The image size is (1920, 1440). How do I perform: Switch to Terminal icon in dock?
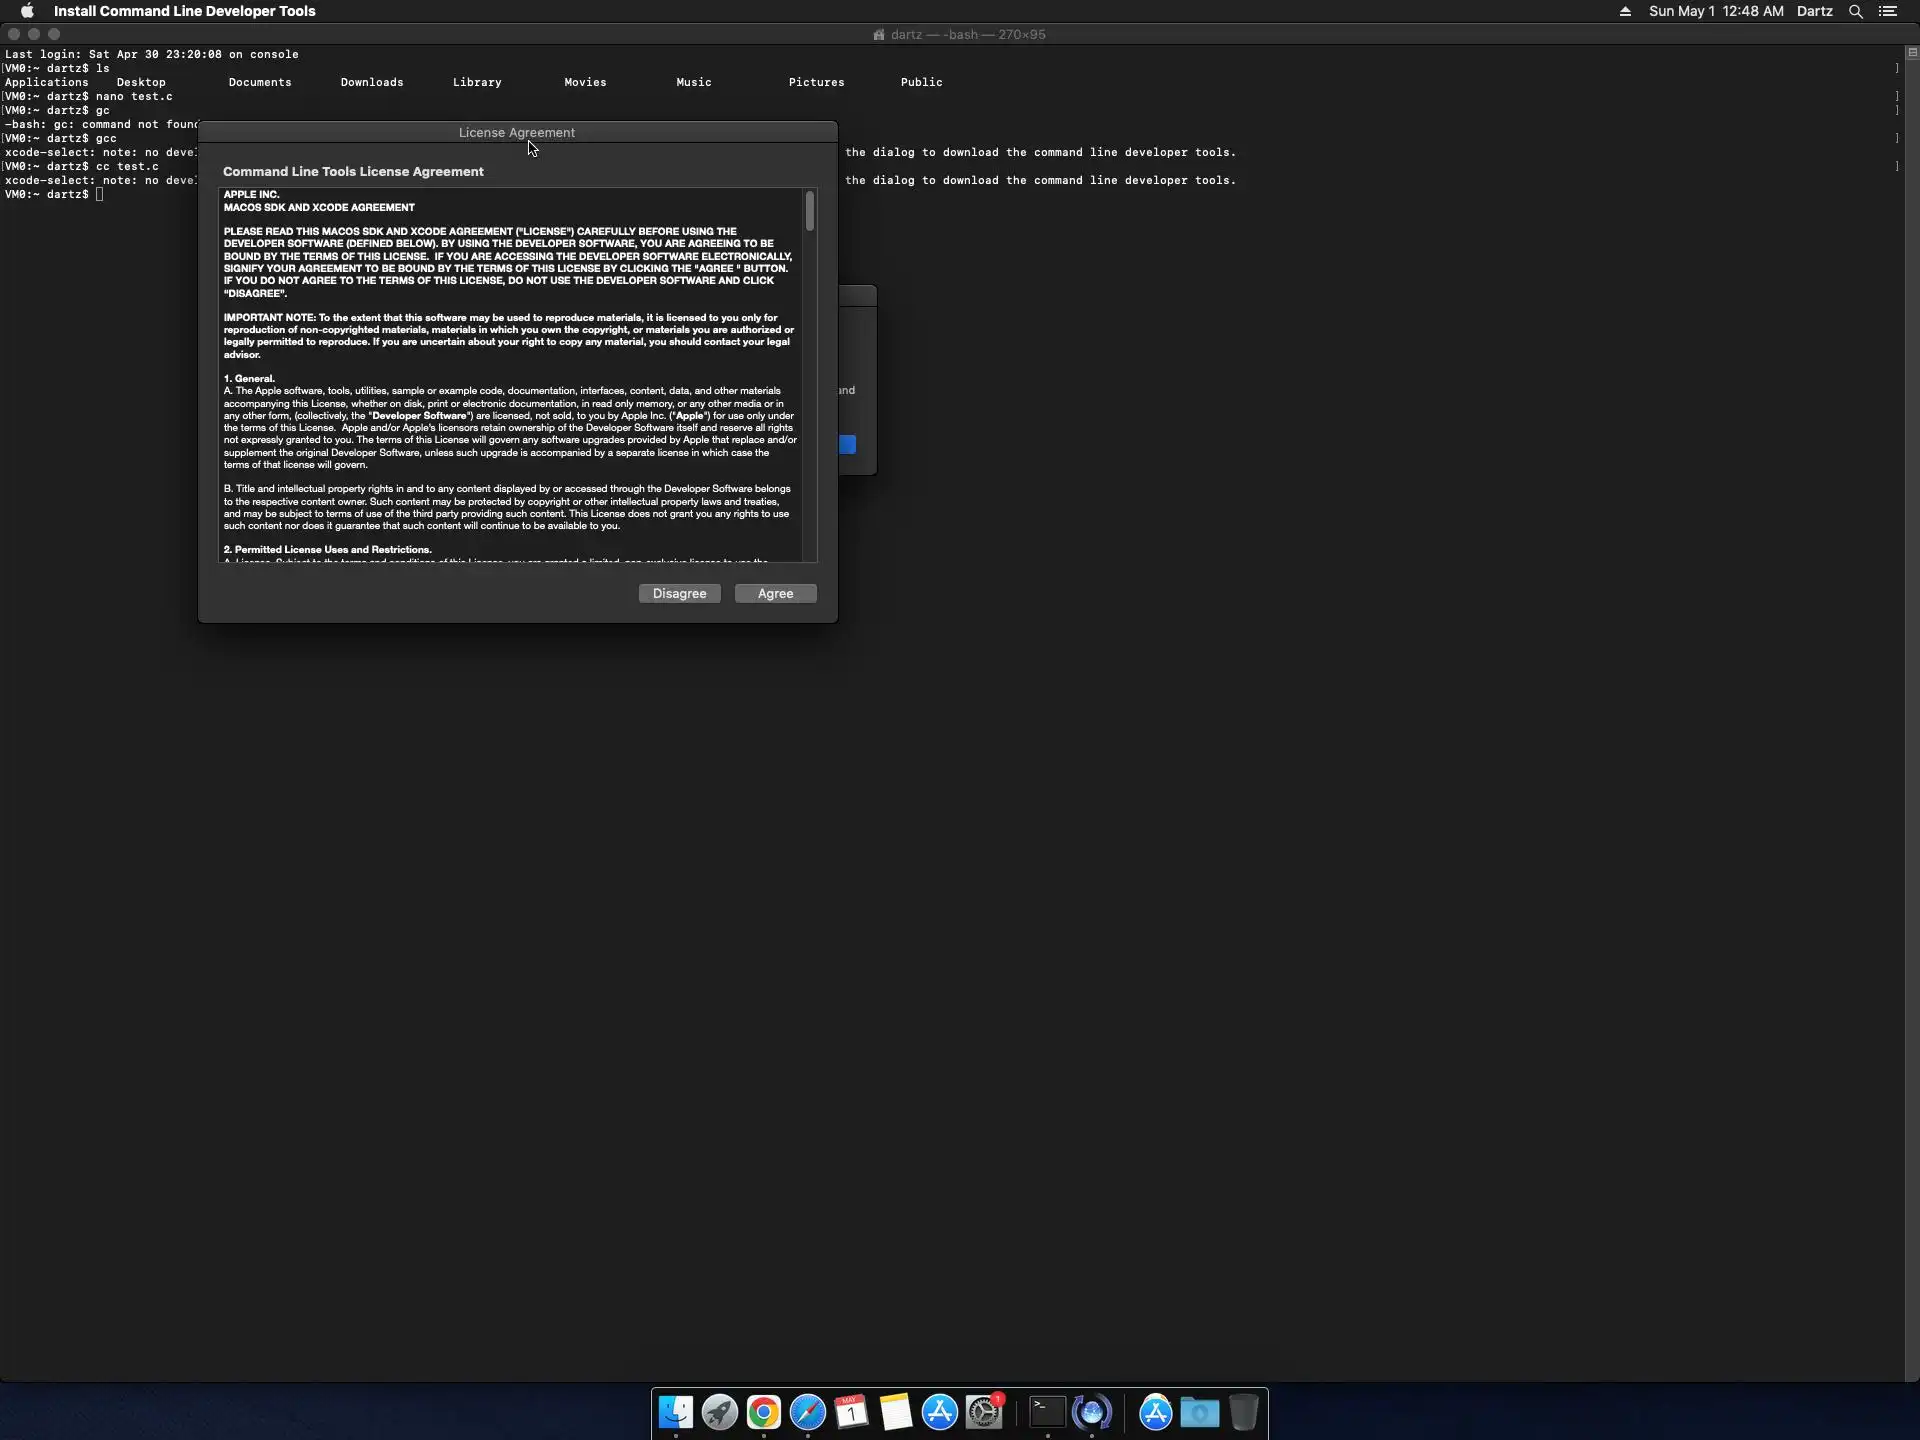[x=1047, y=1412]
